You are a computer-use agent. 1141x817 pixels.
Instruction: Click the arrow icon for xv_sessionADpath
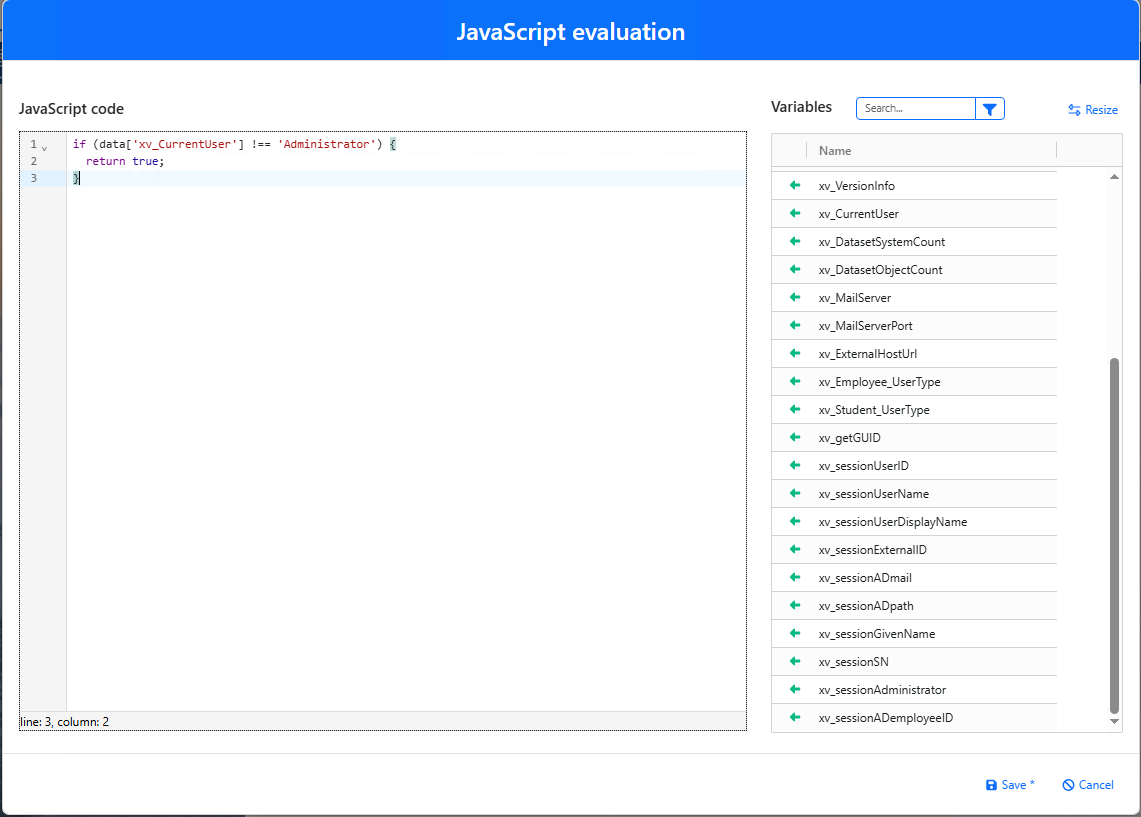[795, 605]
